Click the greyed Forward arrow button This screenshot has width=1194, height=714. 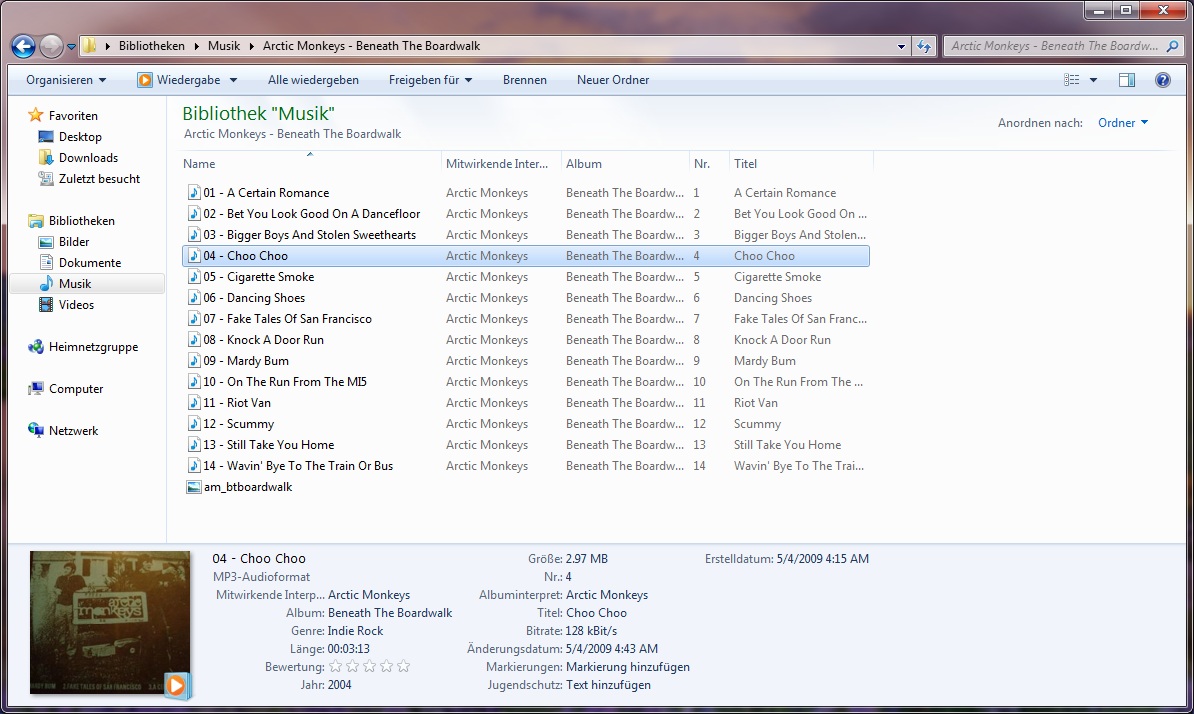pyautogui.click(x=51, y=46)
